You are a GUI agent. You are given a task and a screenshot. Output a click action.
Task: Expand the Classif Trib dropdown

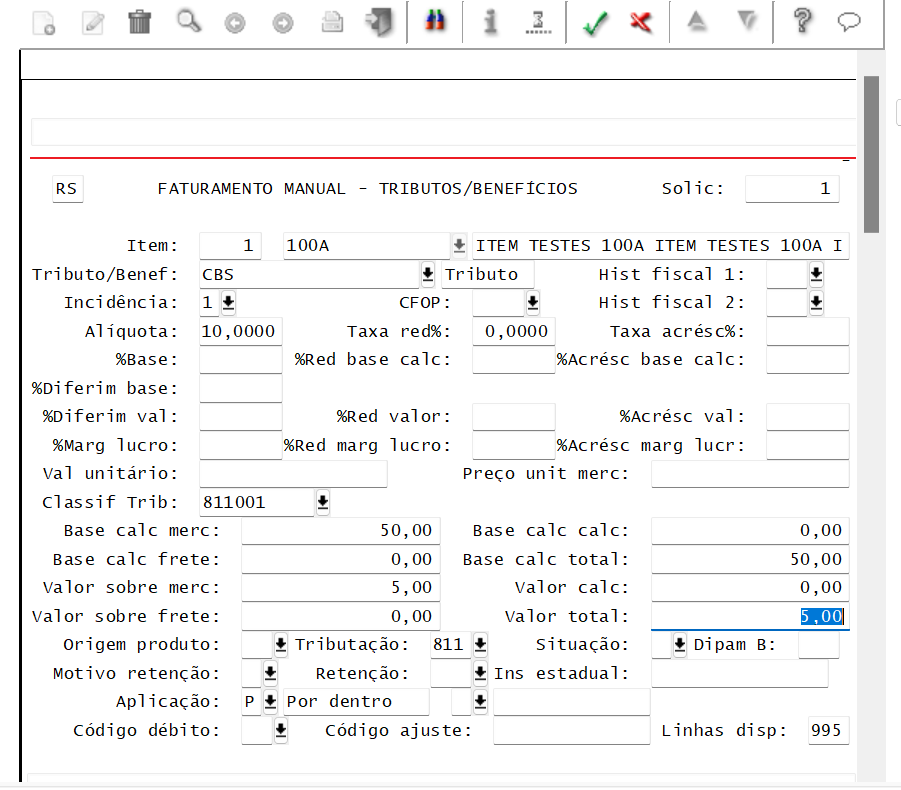322,502
